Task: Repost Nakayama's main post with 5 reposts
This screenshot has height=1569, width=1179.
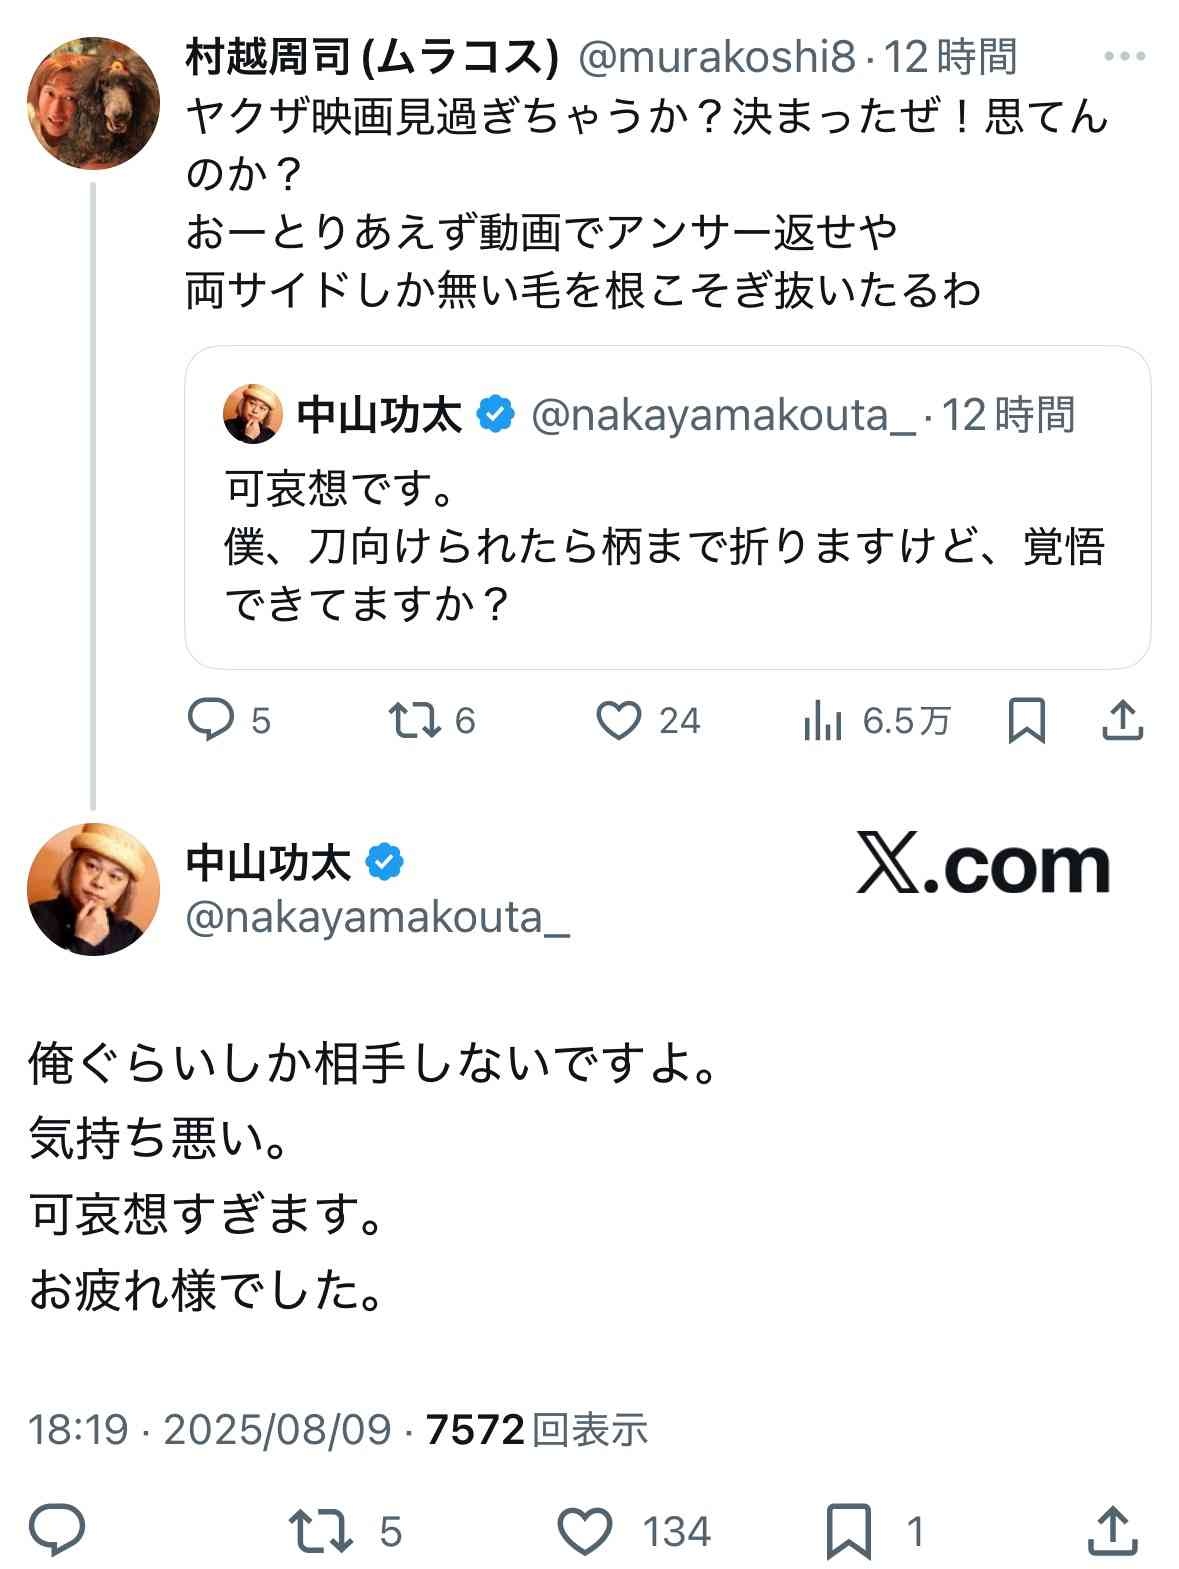Action: click(320, 1531)
